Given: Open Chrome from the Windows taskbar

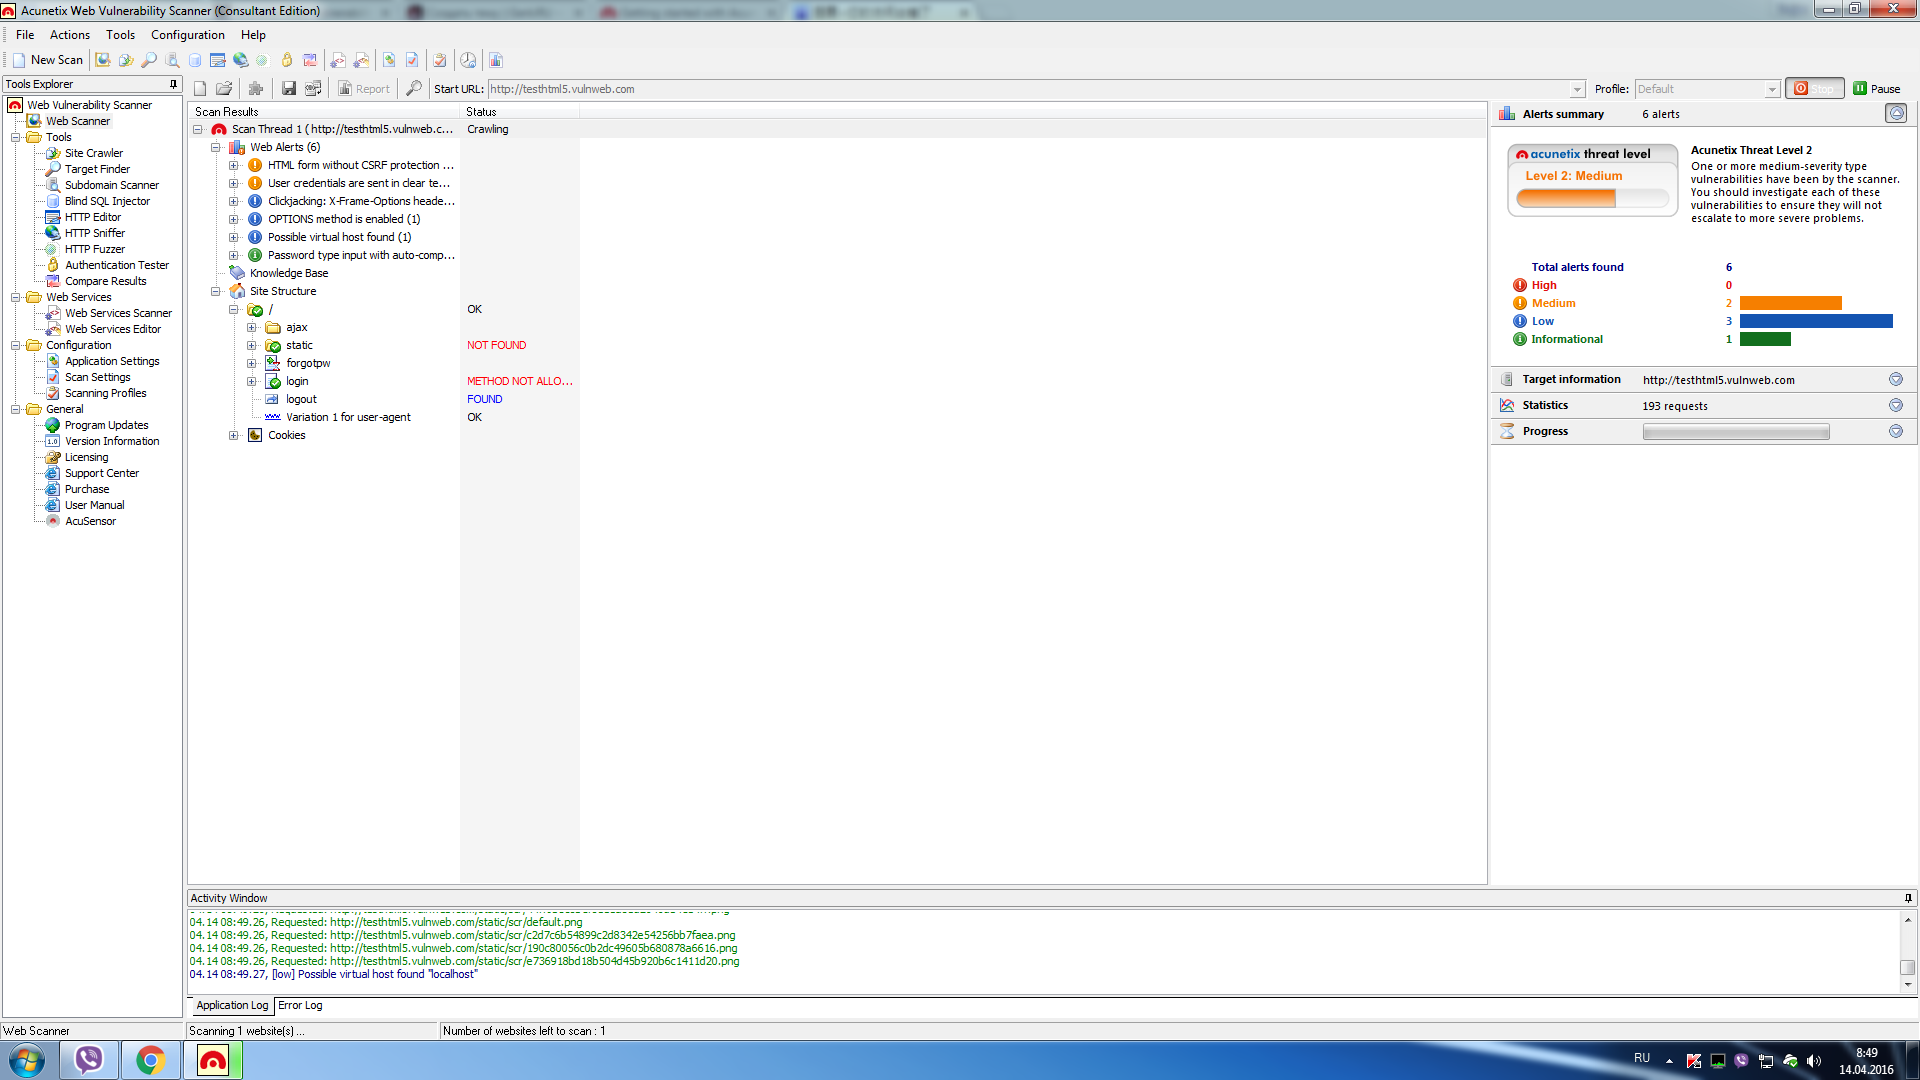Looking at the screenshot, I should [x=150, y=1060].
